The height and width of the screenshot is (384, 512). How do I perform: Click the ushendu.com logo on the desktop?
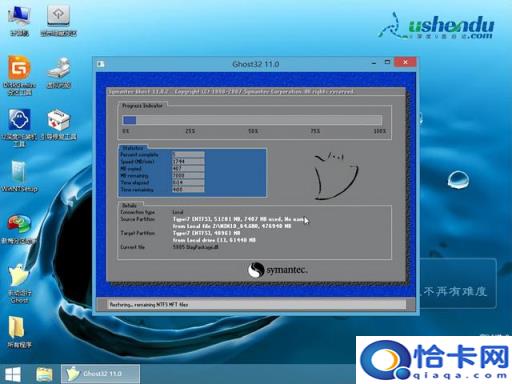click(x=437, y=26)
